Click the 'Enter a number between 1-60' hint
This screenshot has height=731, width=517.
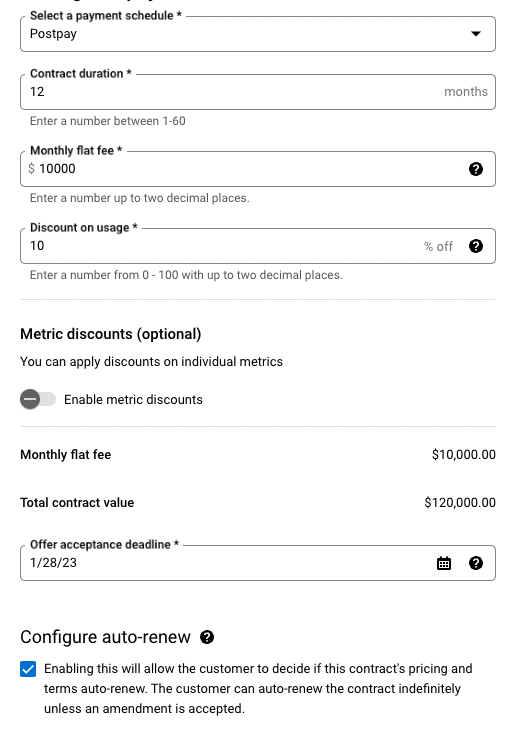click(x=108, y=121)
